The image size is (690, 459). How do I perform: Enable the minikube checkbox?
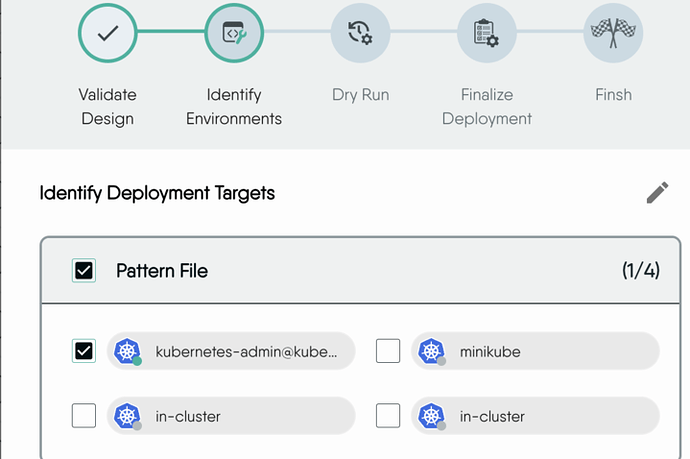tap(388, 351)
